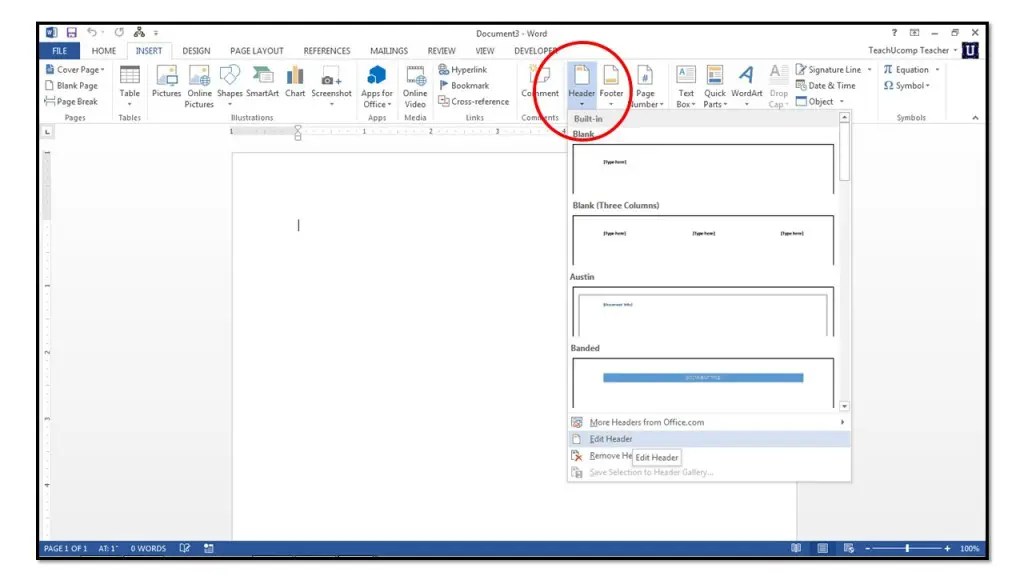The width and height of the screenshot is (1024, 576).
Task: Insert WordArt
Action: 746,87
